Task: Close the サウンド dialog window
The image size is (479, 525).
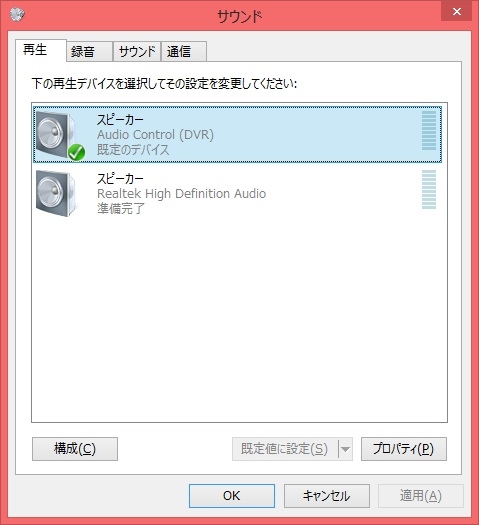Action: click(x=457, y=12)
